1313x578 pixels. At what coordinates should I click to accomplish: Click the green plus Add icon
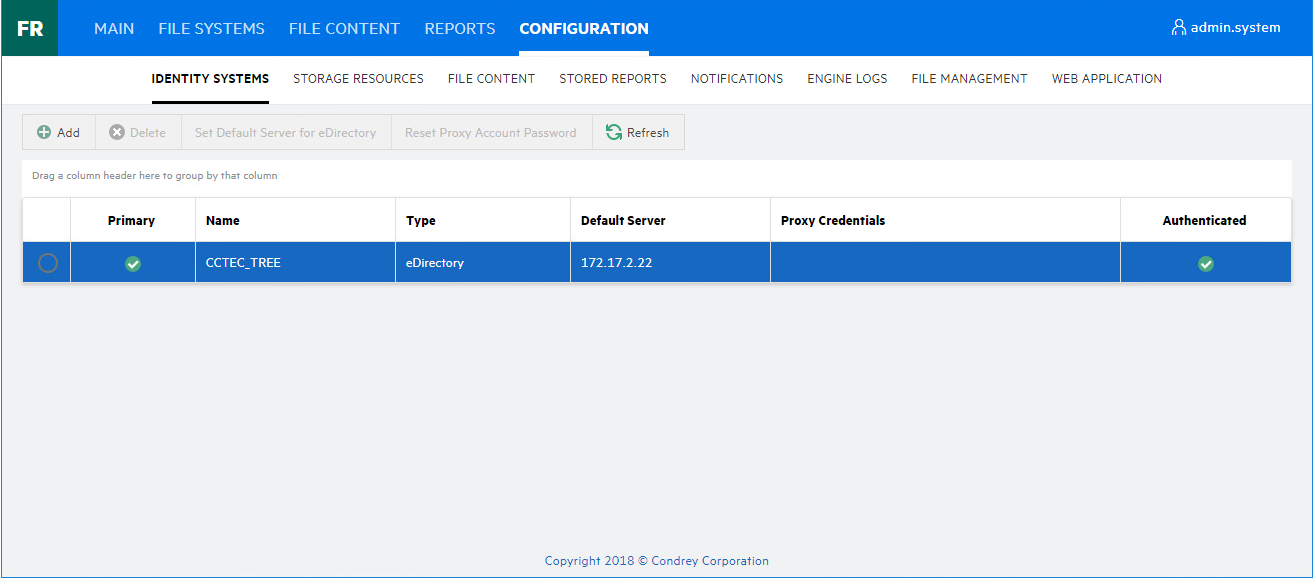point(44,132)
